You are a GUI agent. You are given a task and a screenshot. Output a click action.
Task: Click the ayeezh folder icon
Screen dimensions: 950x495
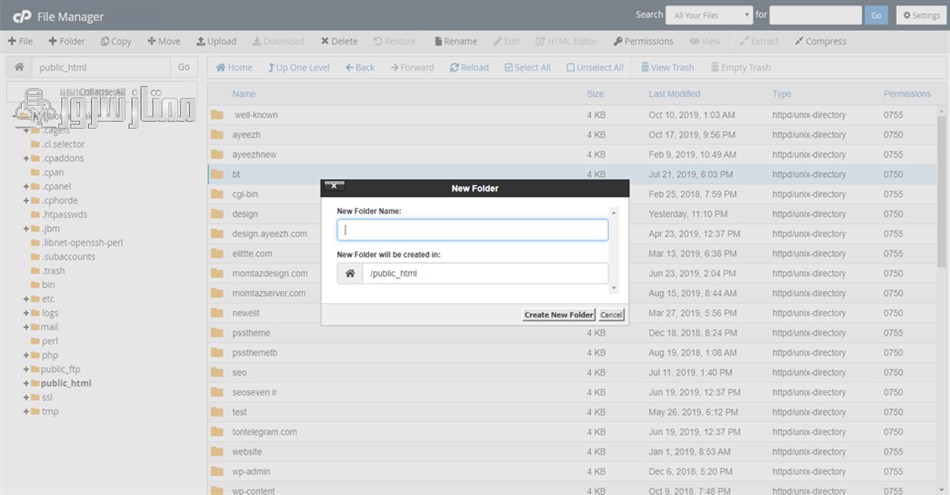click(217, 135)
